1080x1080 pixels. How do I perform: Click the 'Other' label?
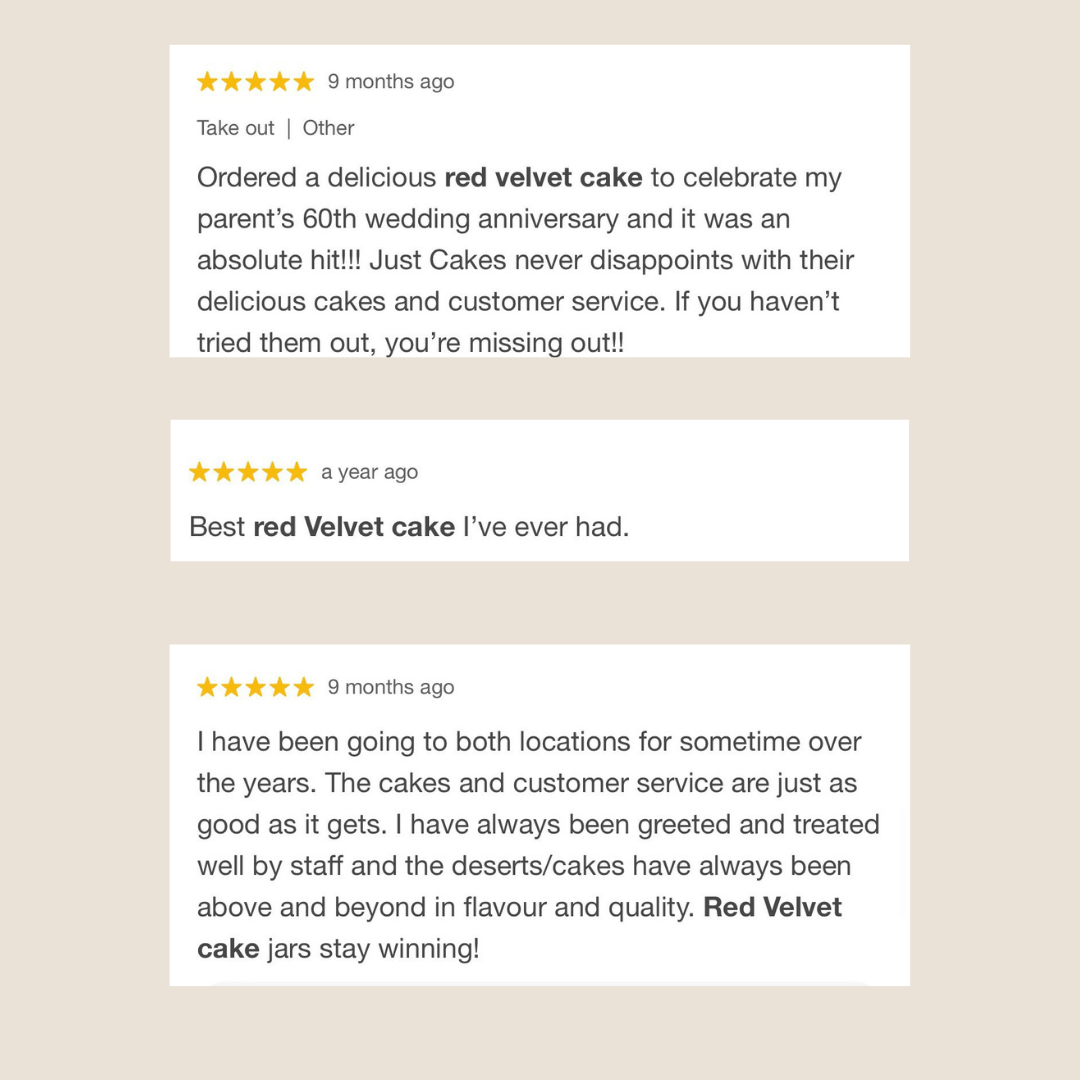click(x=329, y=128)
